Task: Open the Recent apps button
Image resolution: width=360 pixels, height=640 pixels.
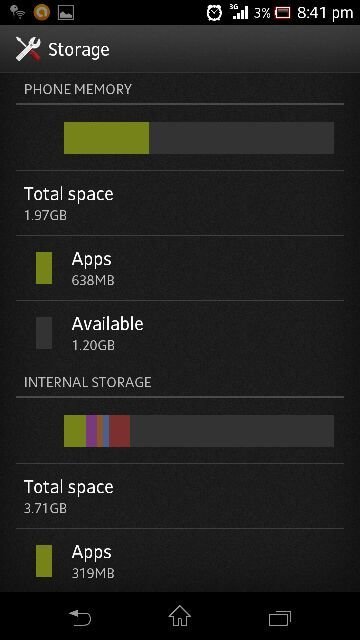Action: pyautogui.click(x=280, y=618)
